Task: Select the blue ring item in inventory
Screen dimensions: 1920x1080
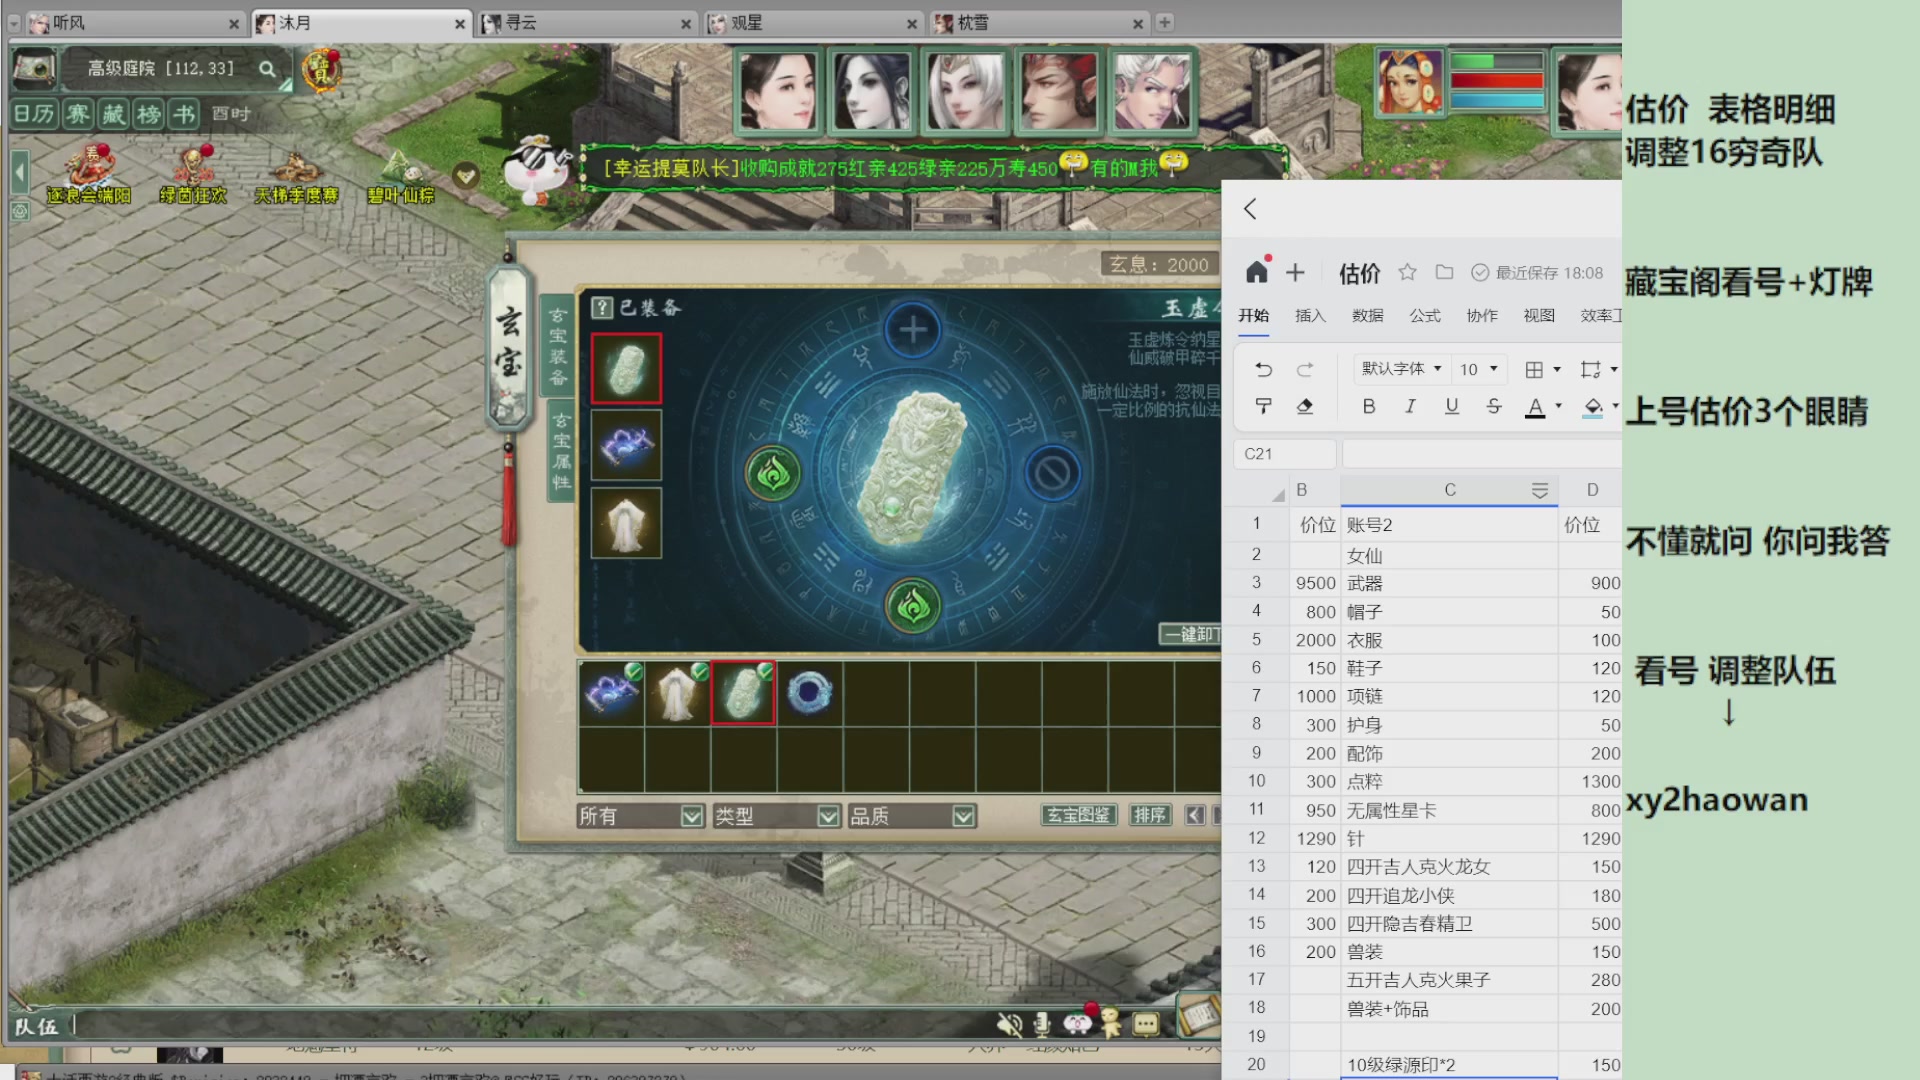Action: 809,693
